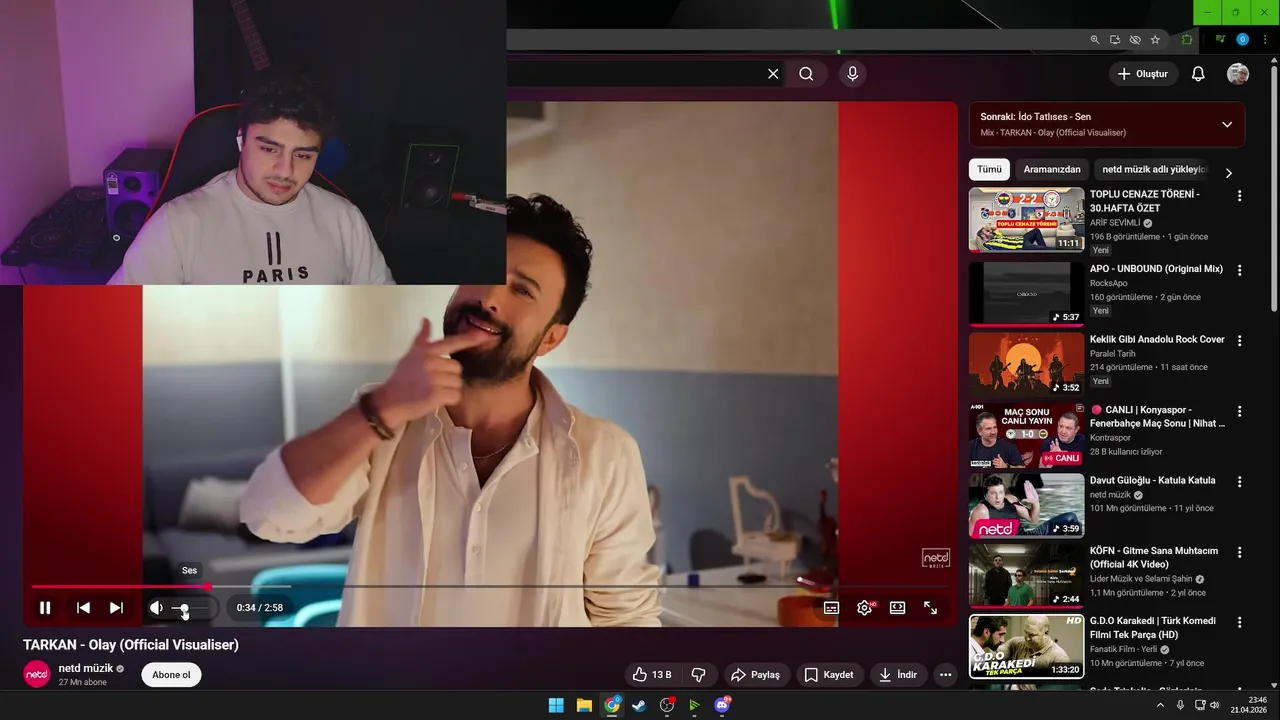Show more filter chips with arrow
The height and width of the screenshot is (720, 1280).
[1229, 173]
